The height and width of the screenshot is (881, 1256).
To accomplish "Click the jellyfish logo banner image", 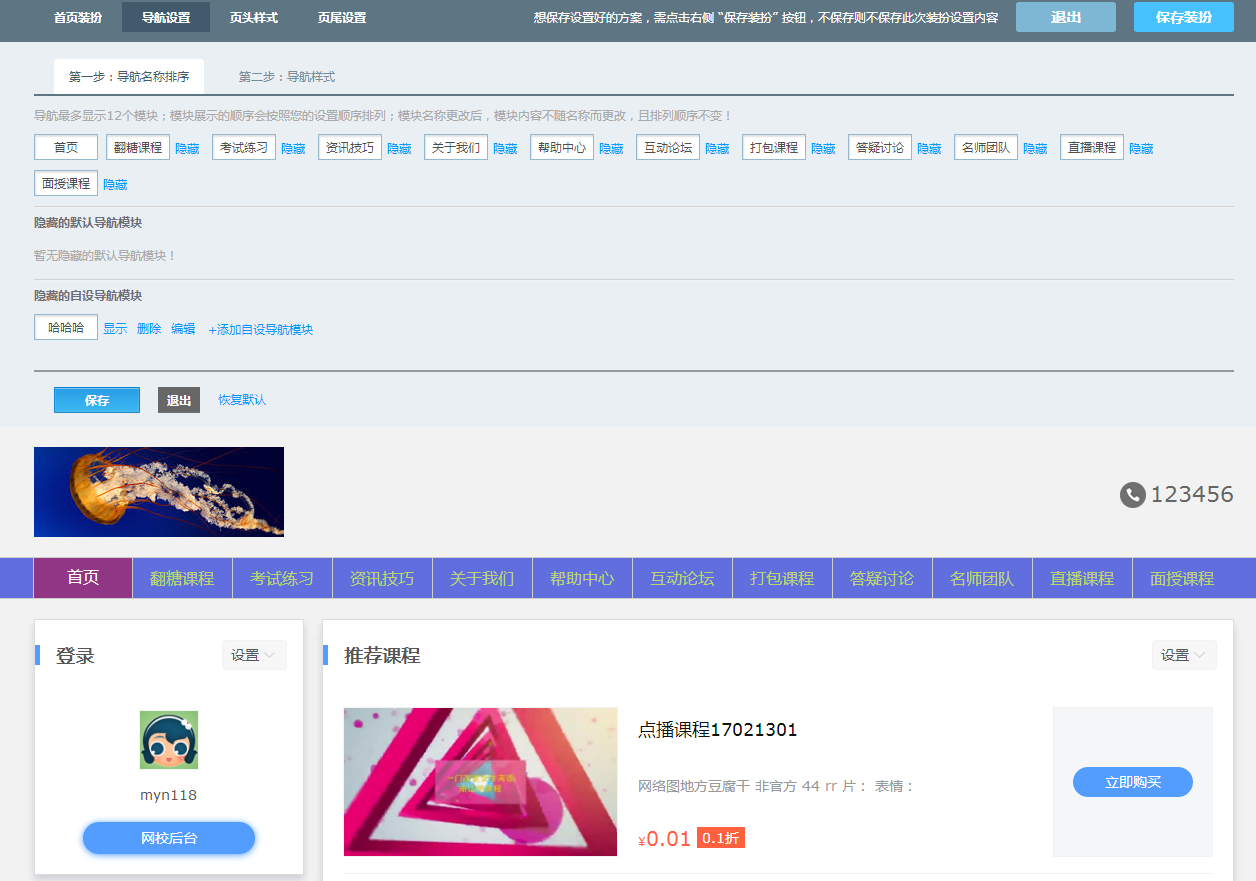I will click(159, 492).
